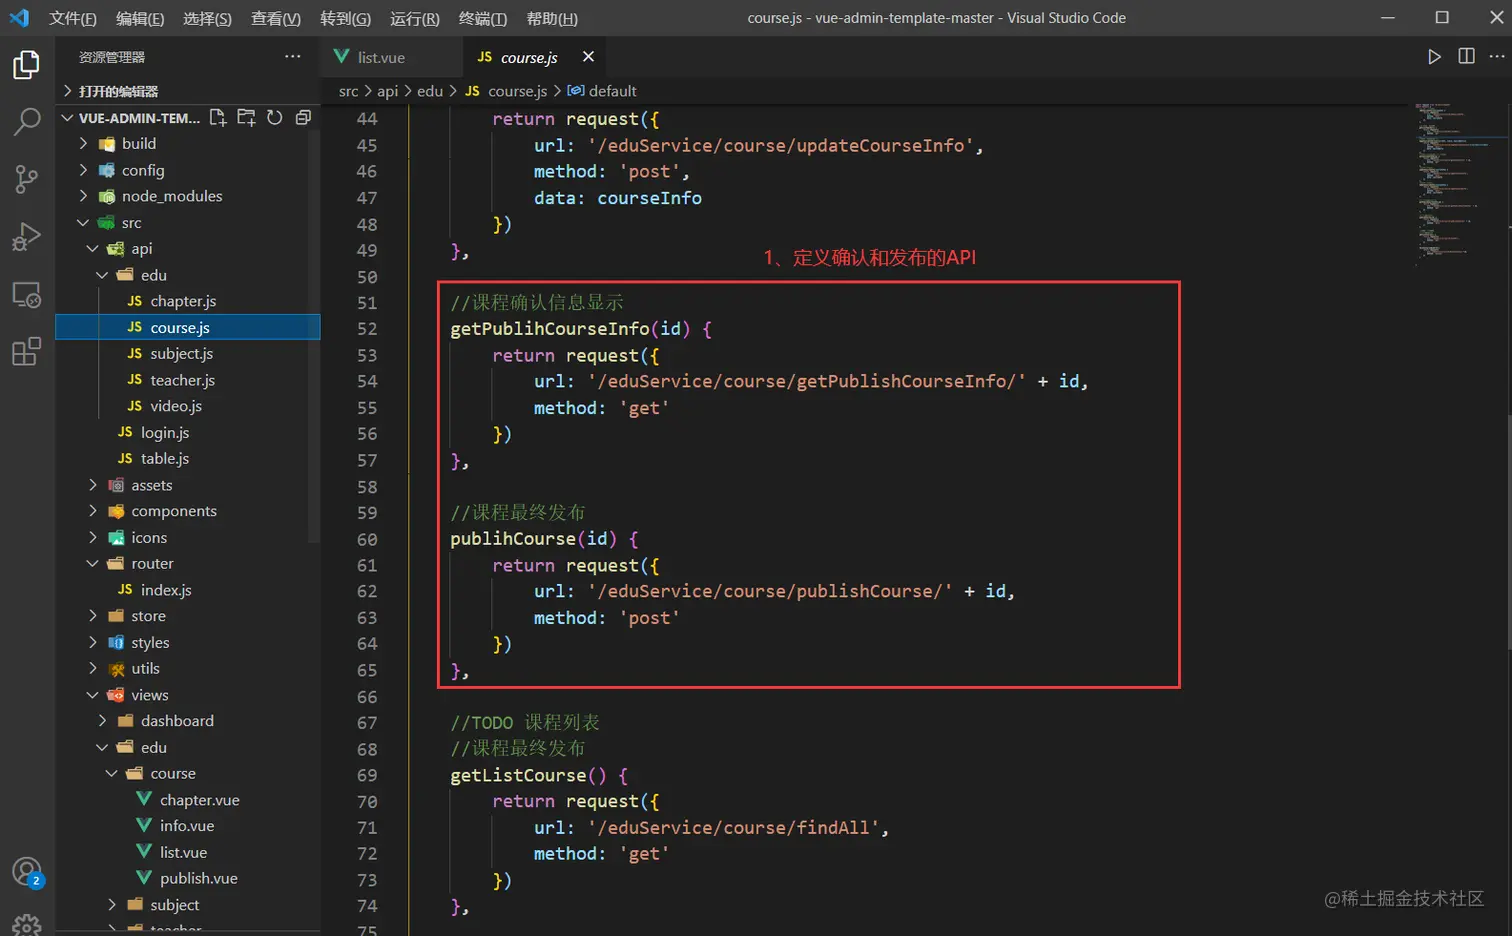Close the course.js editor tab

coord(588,57)
